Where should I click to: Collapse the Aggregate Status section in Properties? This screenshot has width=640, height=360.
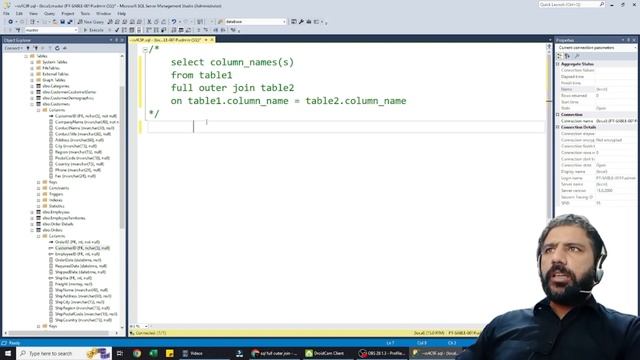[558, 64]
